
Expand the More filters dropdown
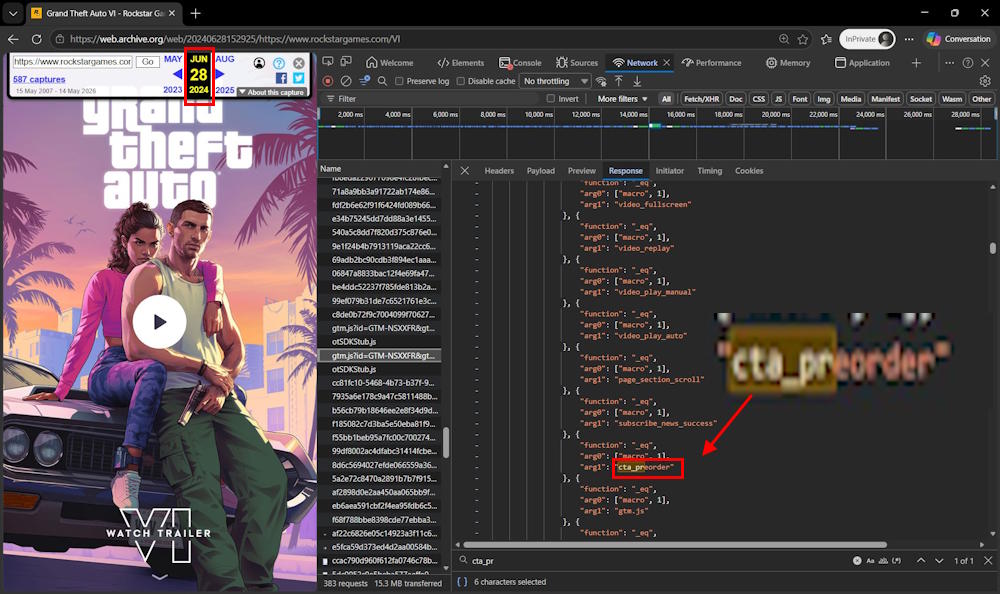coord(622,99)
